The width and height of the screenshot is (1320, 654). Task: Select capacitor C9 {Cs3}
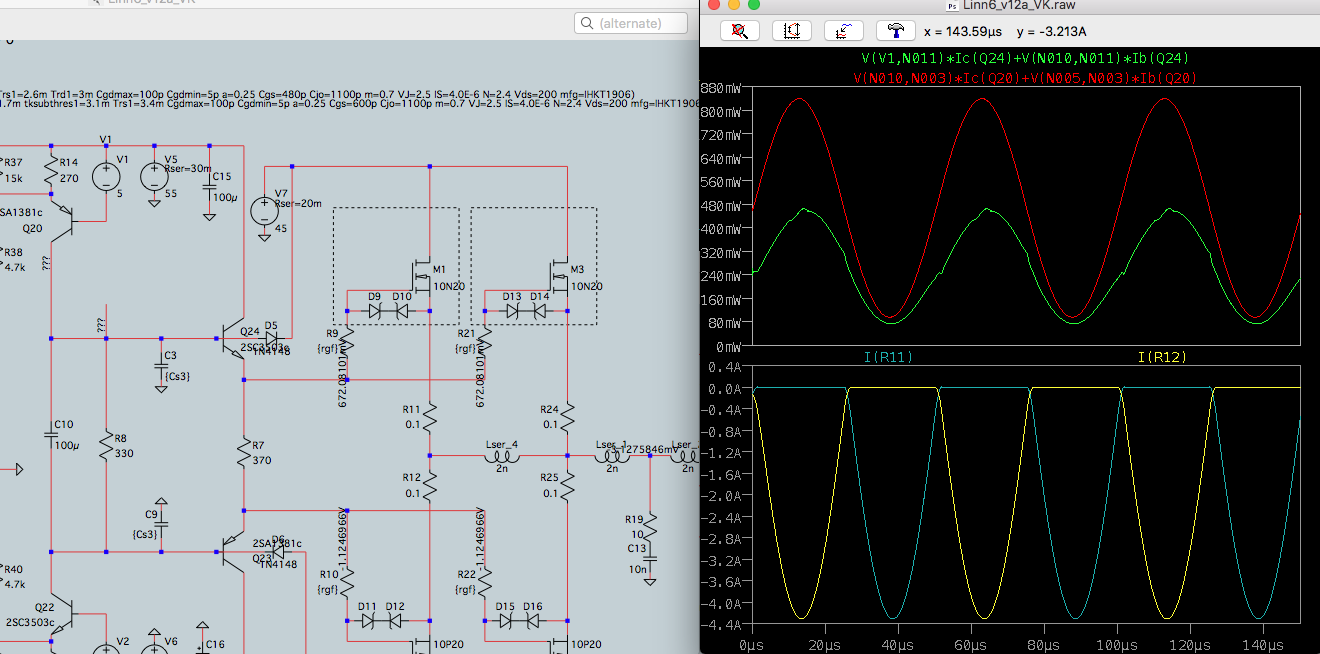tap(162, 524)
